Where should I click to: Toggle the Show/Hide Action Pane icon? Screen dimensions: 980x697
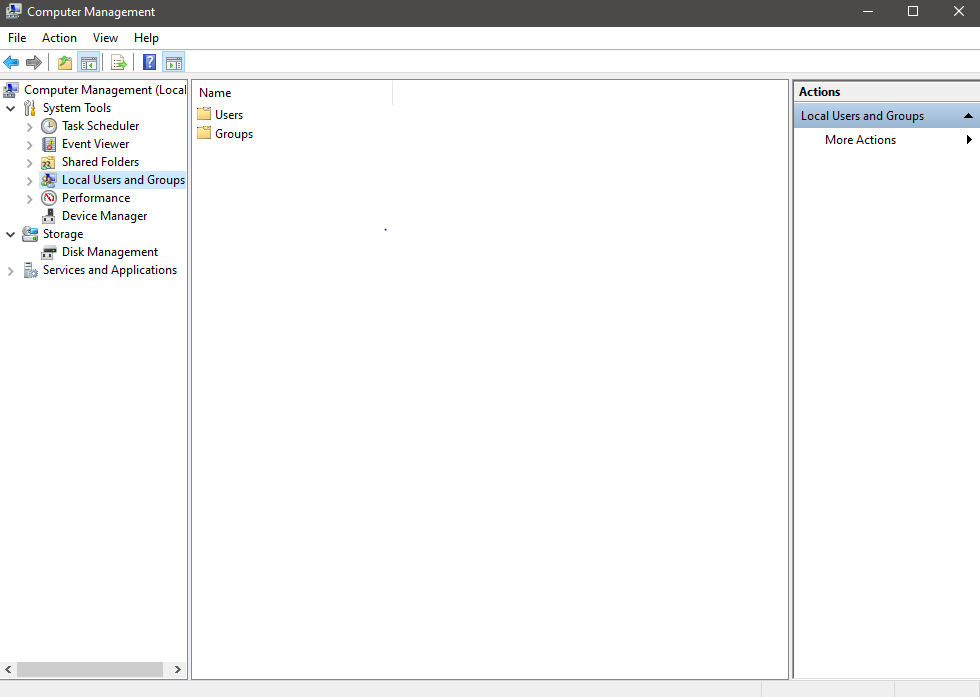point(174,63)
